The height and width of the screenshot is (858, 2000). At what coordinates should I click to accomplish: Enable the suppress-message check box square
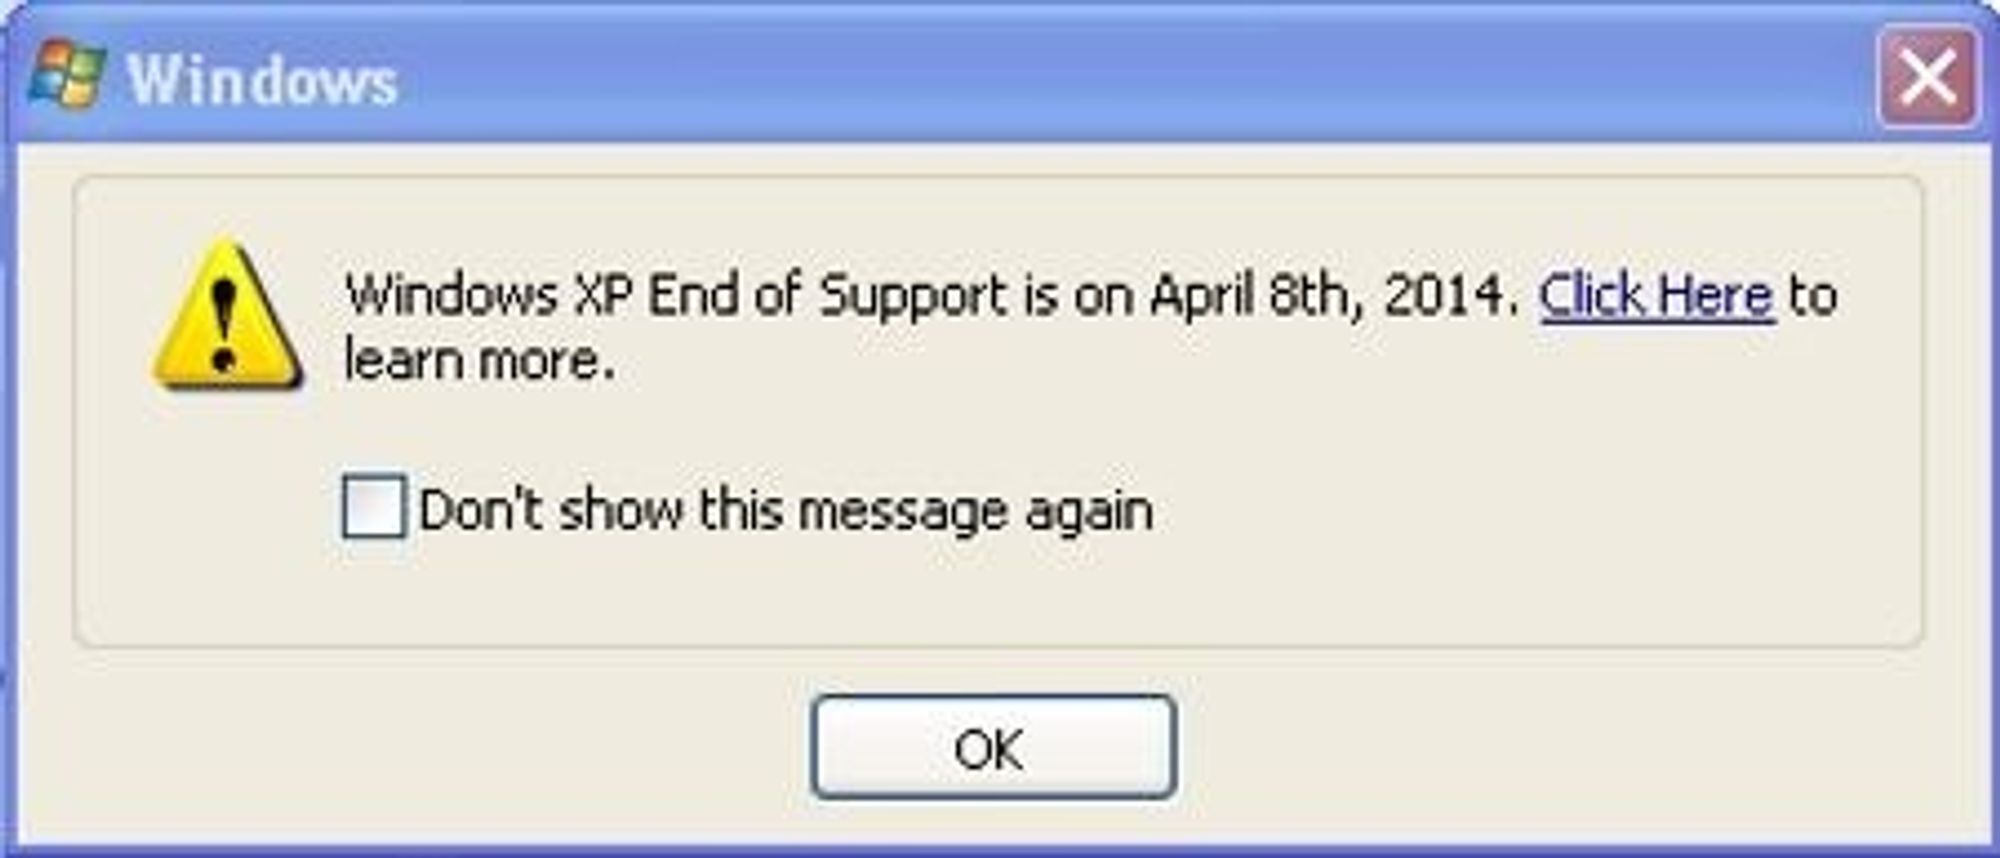(x=374, y=507)
